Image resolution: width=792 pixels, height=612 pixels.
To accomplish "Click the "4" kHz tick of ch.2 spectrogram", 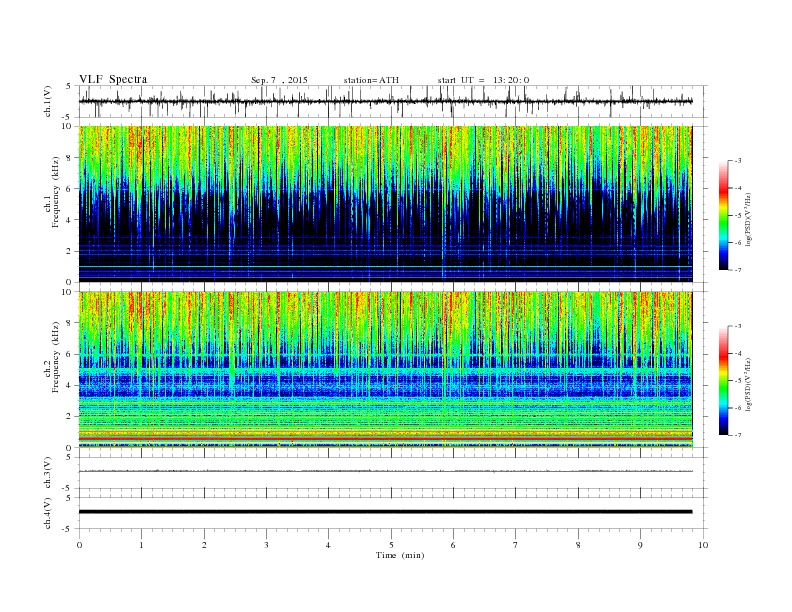I will 70,385.
